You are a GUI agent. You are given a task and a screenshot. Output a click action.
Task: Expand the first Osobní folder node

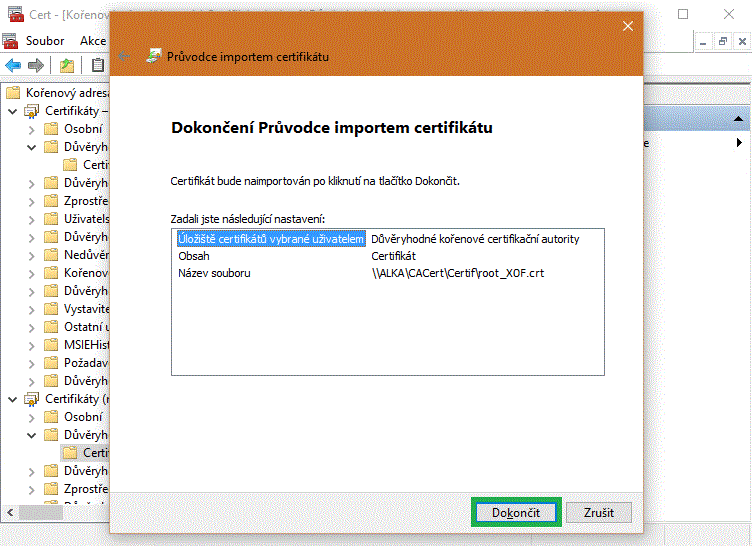tap(31, 129)
